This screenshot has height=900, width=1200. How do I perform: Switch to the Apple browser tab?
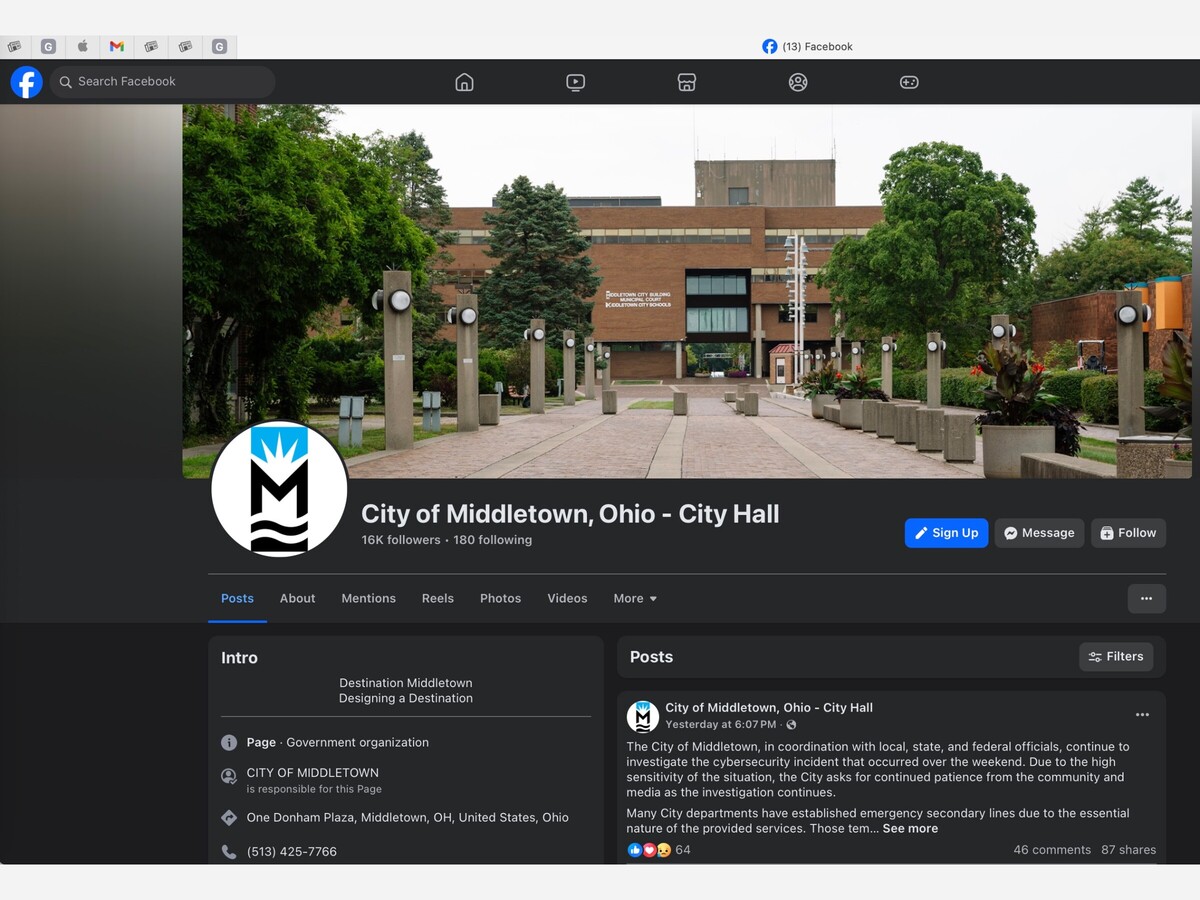coord(83,46)
